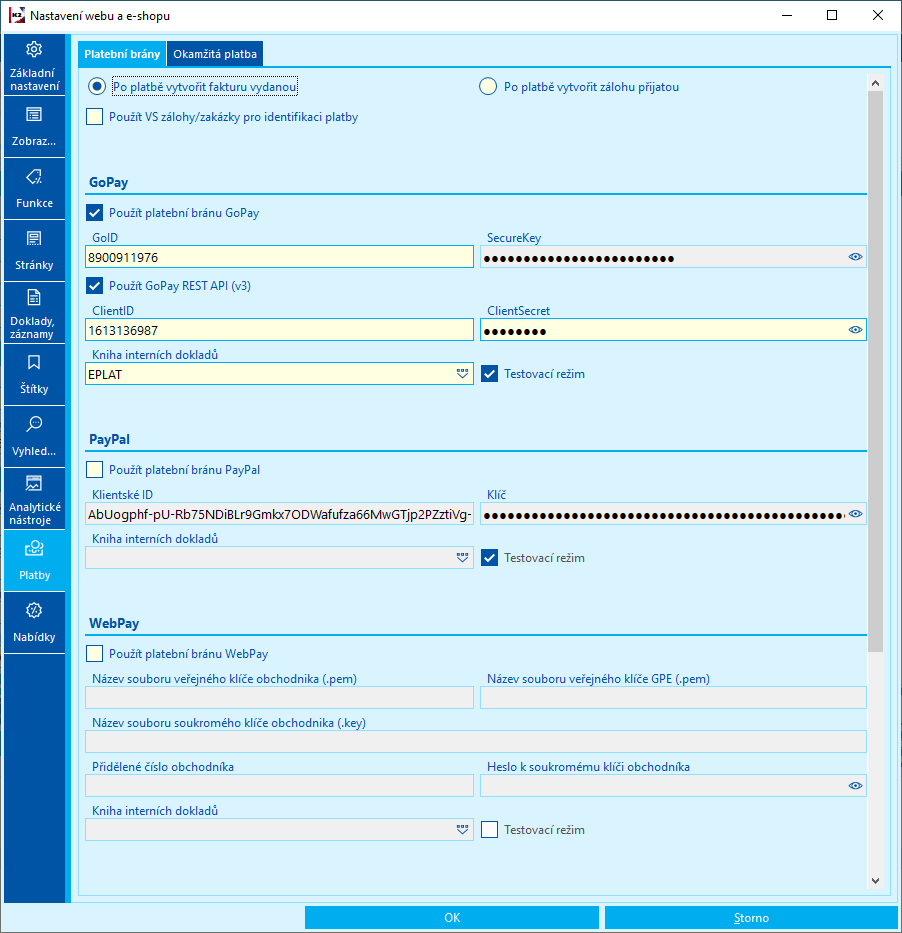Open Doklady, záznamy document icon section
This screenshot has height=933, width=902.
point(34,312)
